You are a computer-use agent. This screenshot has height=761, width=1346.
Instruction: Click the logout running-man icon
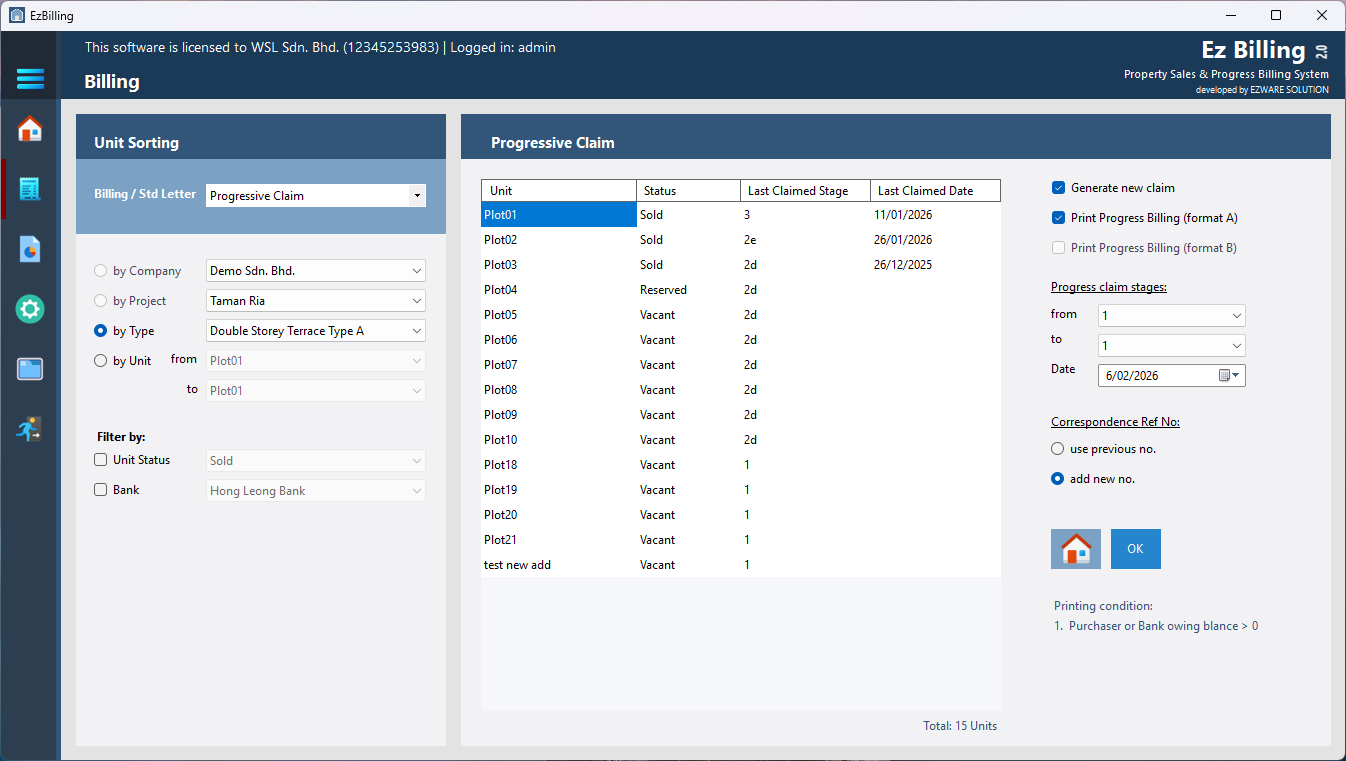point(30,429)
